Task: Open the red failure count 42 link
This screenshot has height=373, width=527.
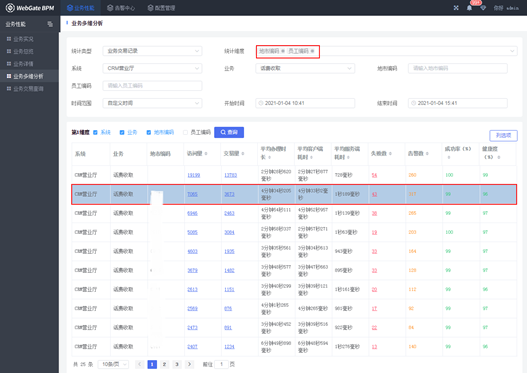Action: (x=374, y=194)
